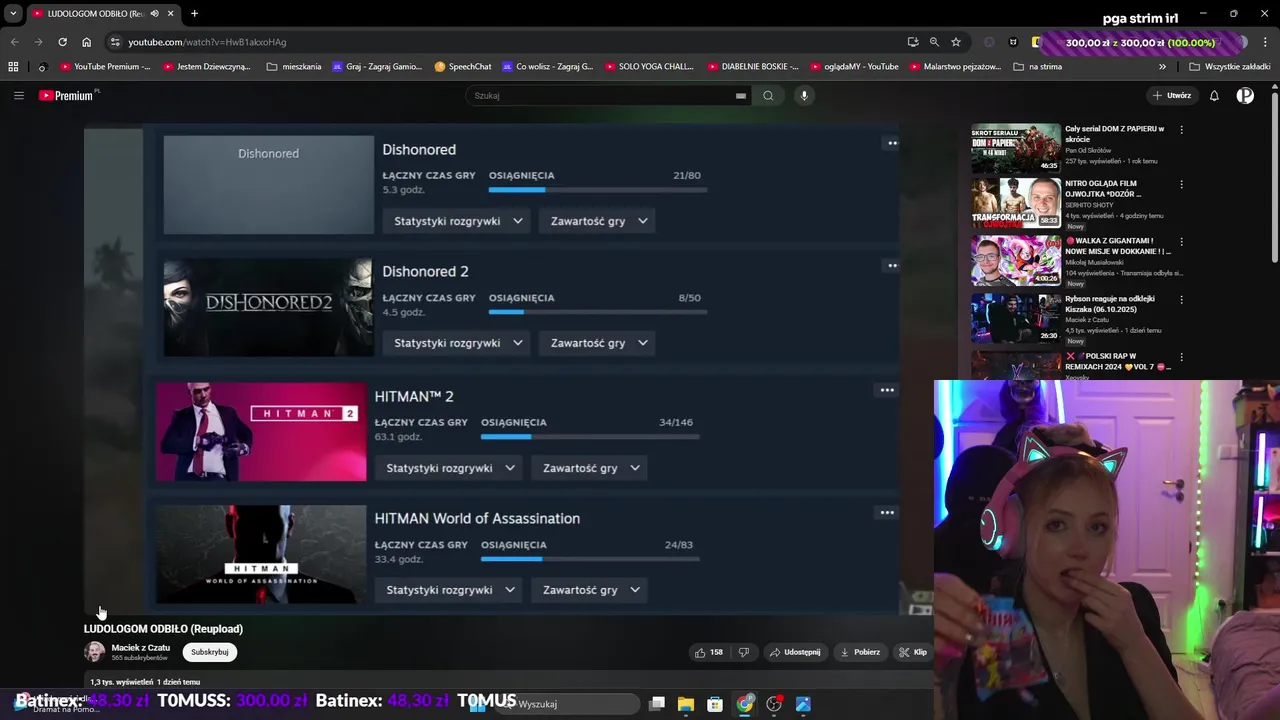Expand Statystyki rozgrywki for HITMAN World of Assassination
1280x720 pixels.
(x=450, y=590)
